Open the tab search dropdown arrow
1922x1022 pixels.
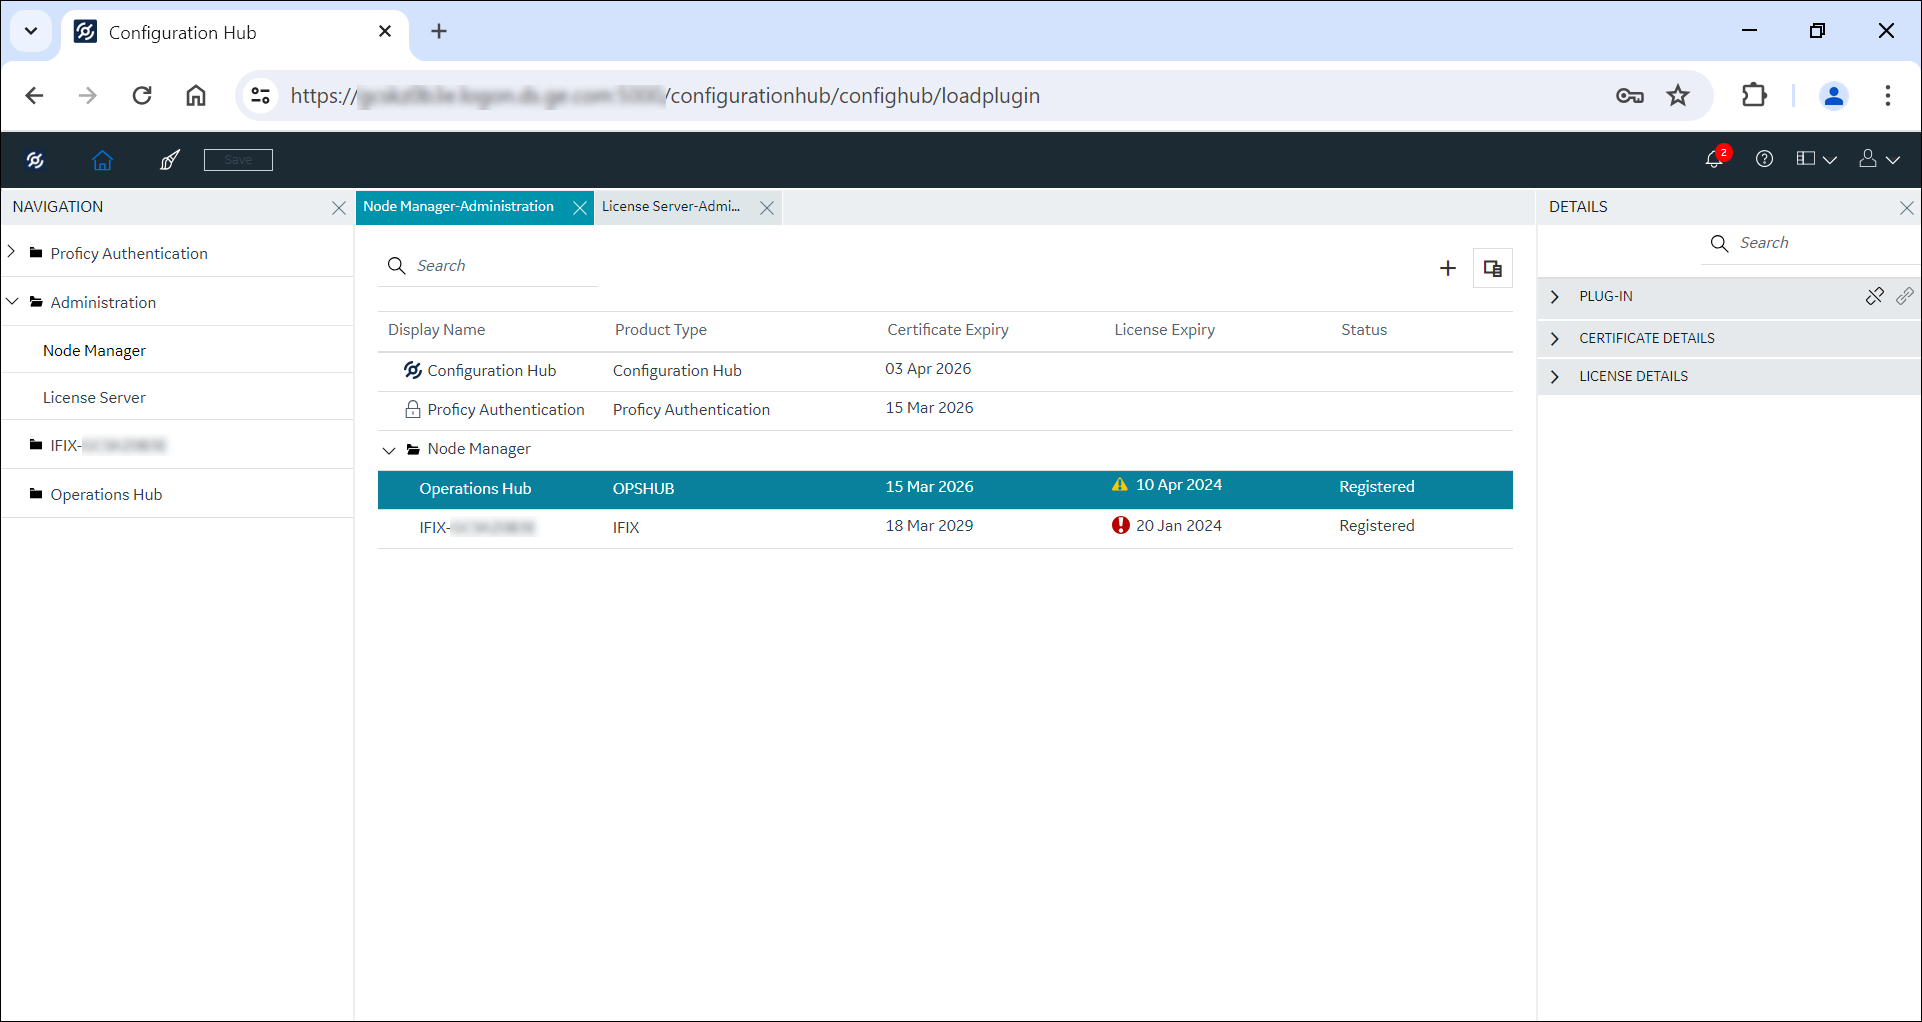click(31, 31)
